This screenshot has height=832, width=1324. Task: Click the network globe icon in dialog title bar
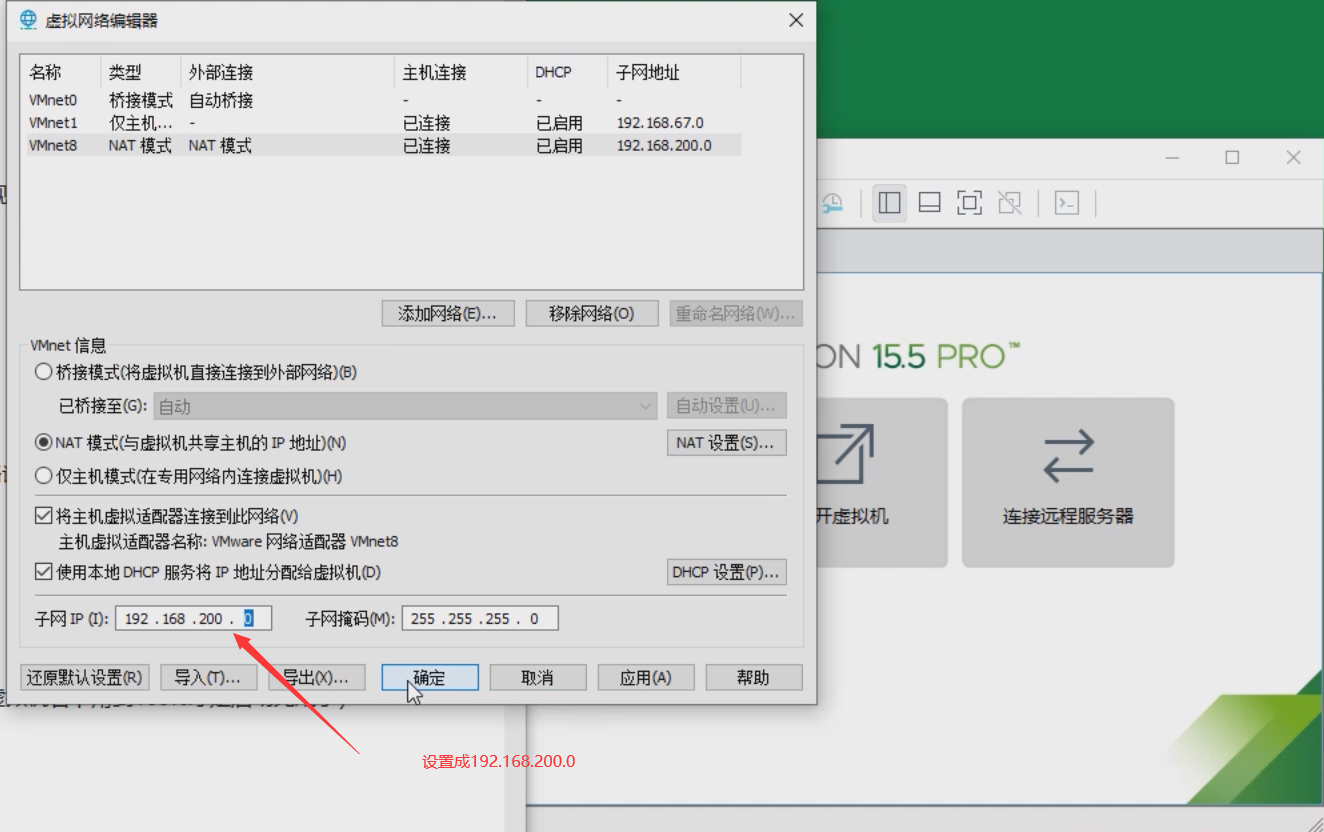(26, 19)
